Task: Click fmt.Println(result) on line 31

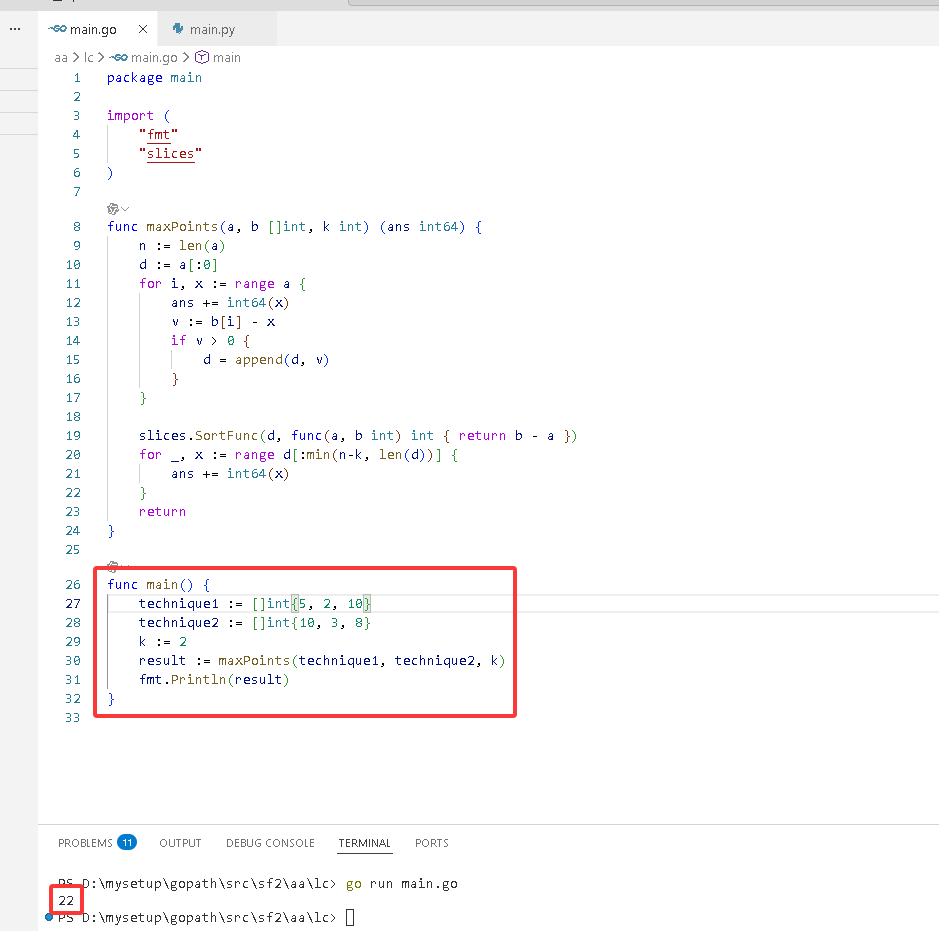Action: (214, 680)
